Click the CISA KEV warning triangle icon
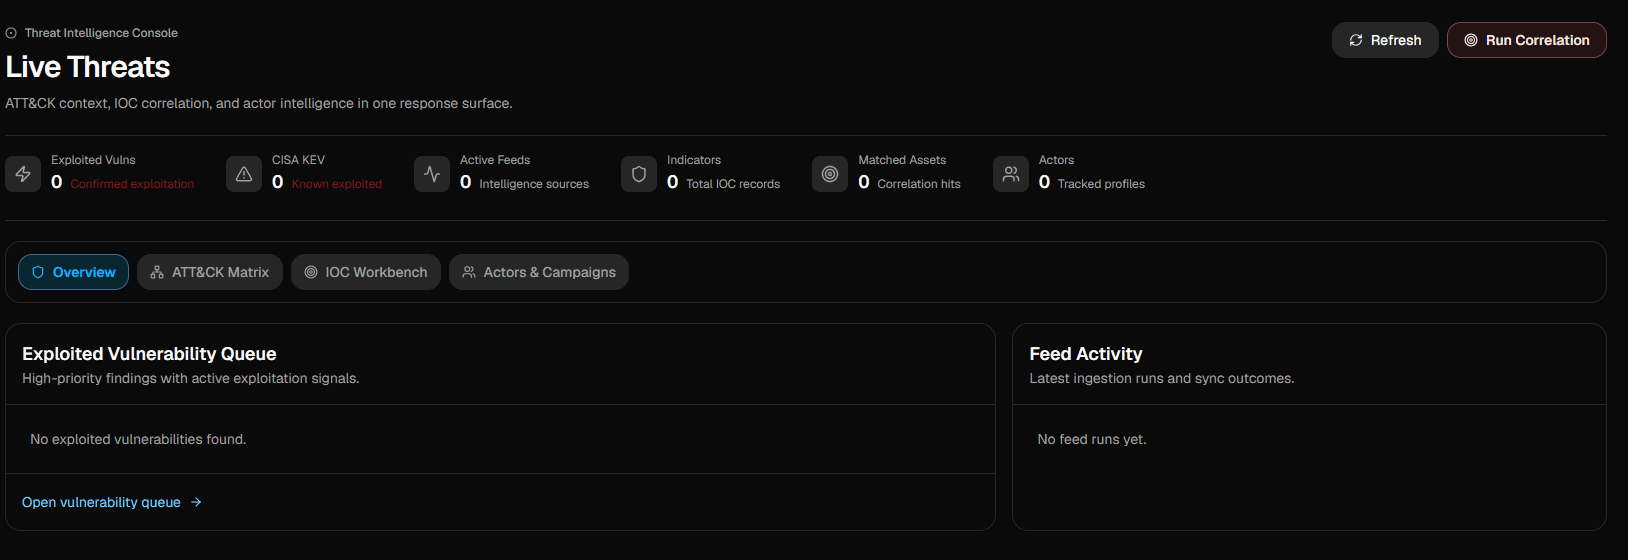Image resolution: width=1628 pixels, height=560 pixels. click(x=244, y=174)
